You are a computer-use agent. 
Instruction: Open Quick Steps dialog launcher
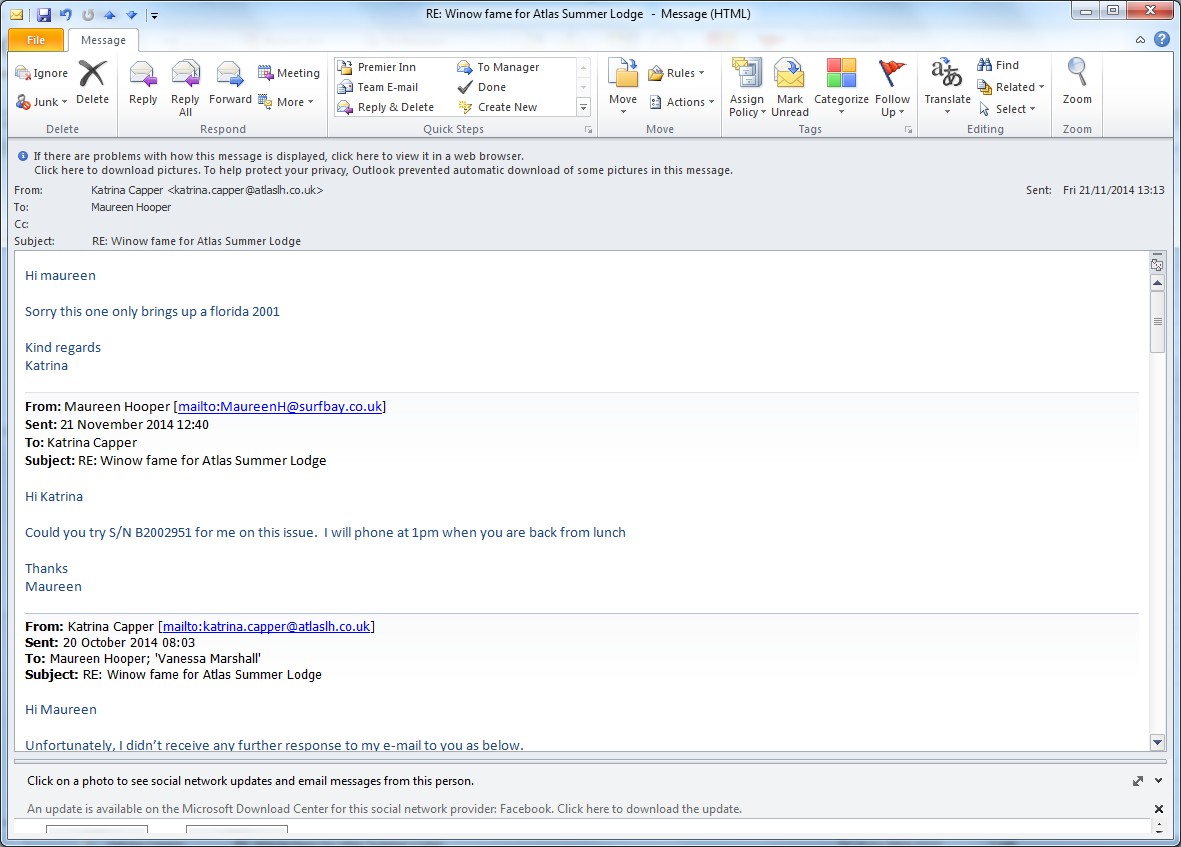[x=588, y=130]
